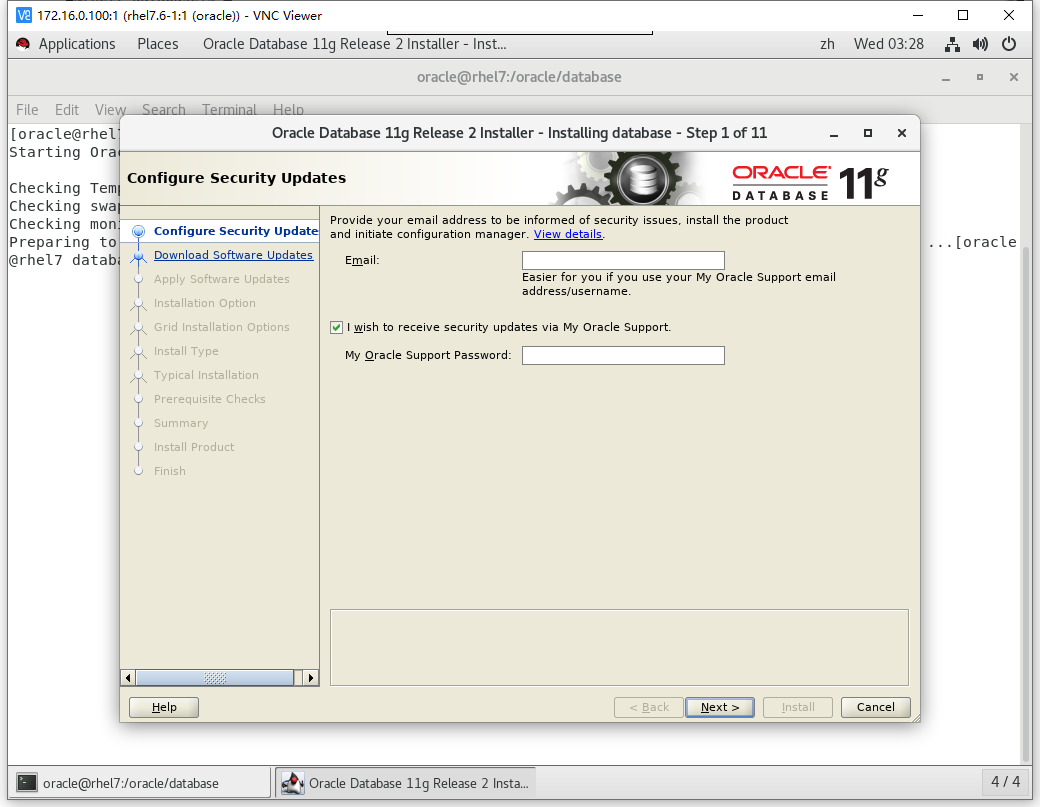Screen dimensions: 1040x807
Task: Open the terminal View menu
Action: click(110, 109)
